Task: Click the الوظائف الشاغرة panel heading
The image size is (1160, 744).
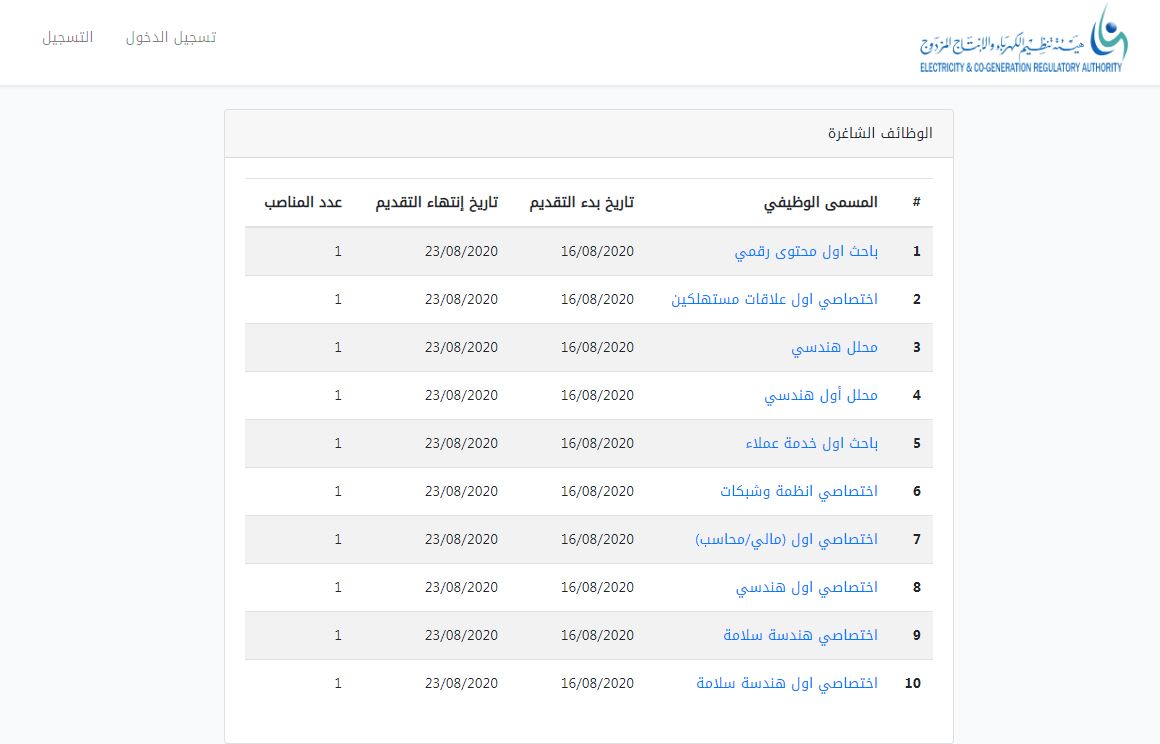Action: (x=880, y=133)
